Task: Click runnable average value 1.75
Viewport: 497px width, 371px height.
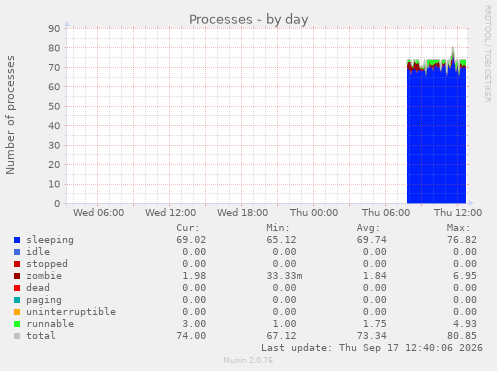Action: click(375, 324)
